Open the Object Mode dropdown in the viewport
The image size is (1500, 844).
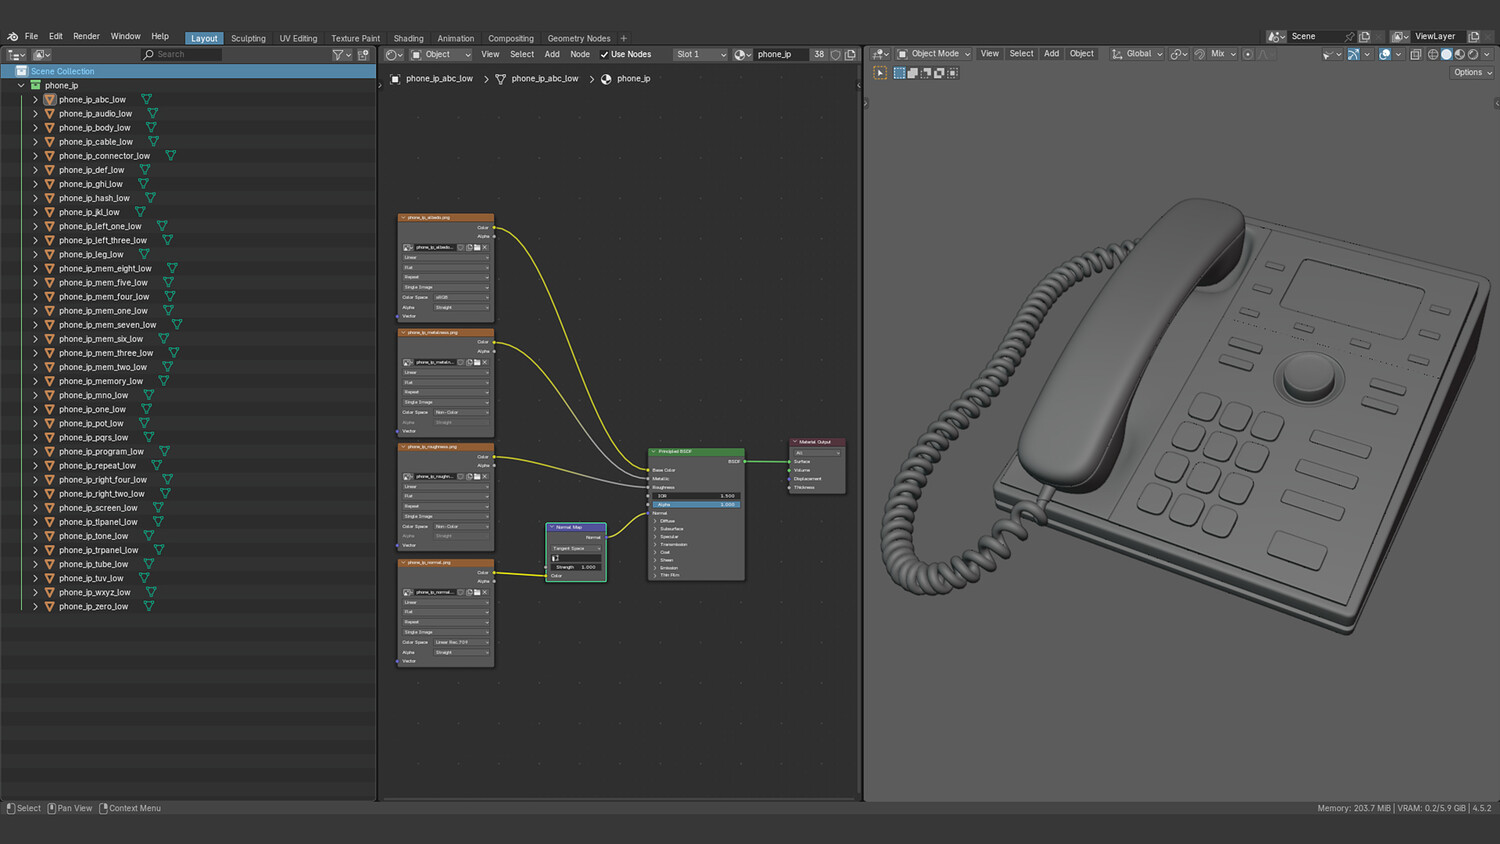click(933, 54)
